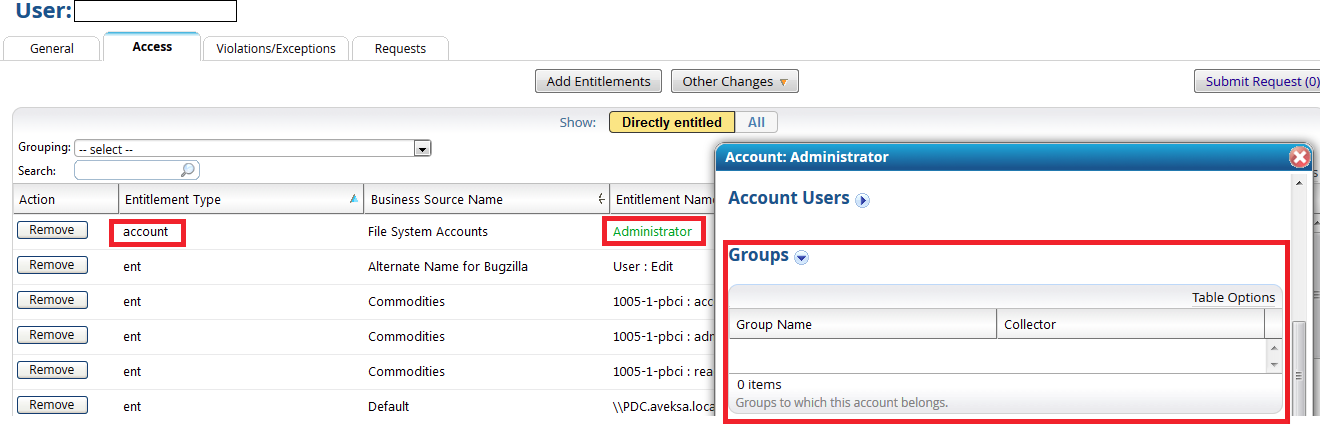Click the Groups table scroll down arrow
The width and height of the screenshot is (1324, 430).
pos(1273,364)
